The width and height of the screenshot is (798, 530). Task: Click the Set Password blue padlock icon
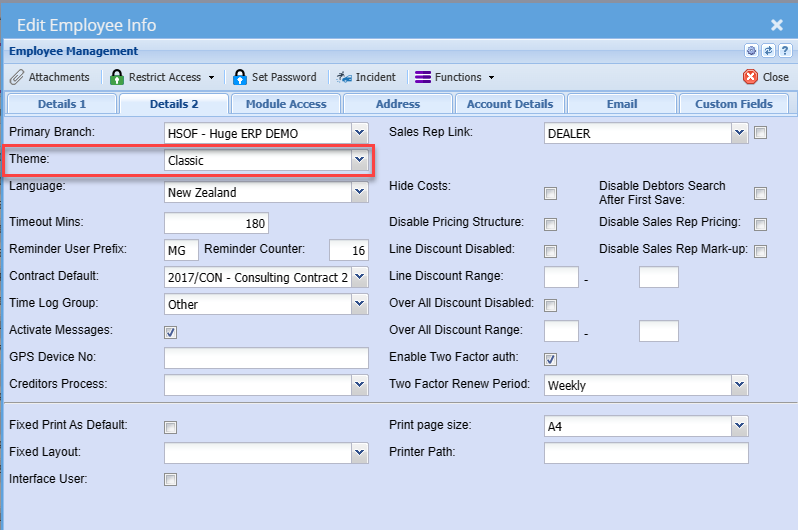click(240, 77)
